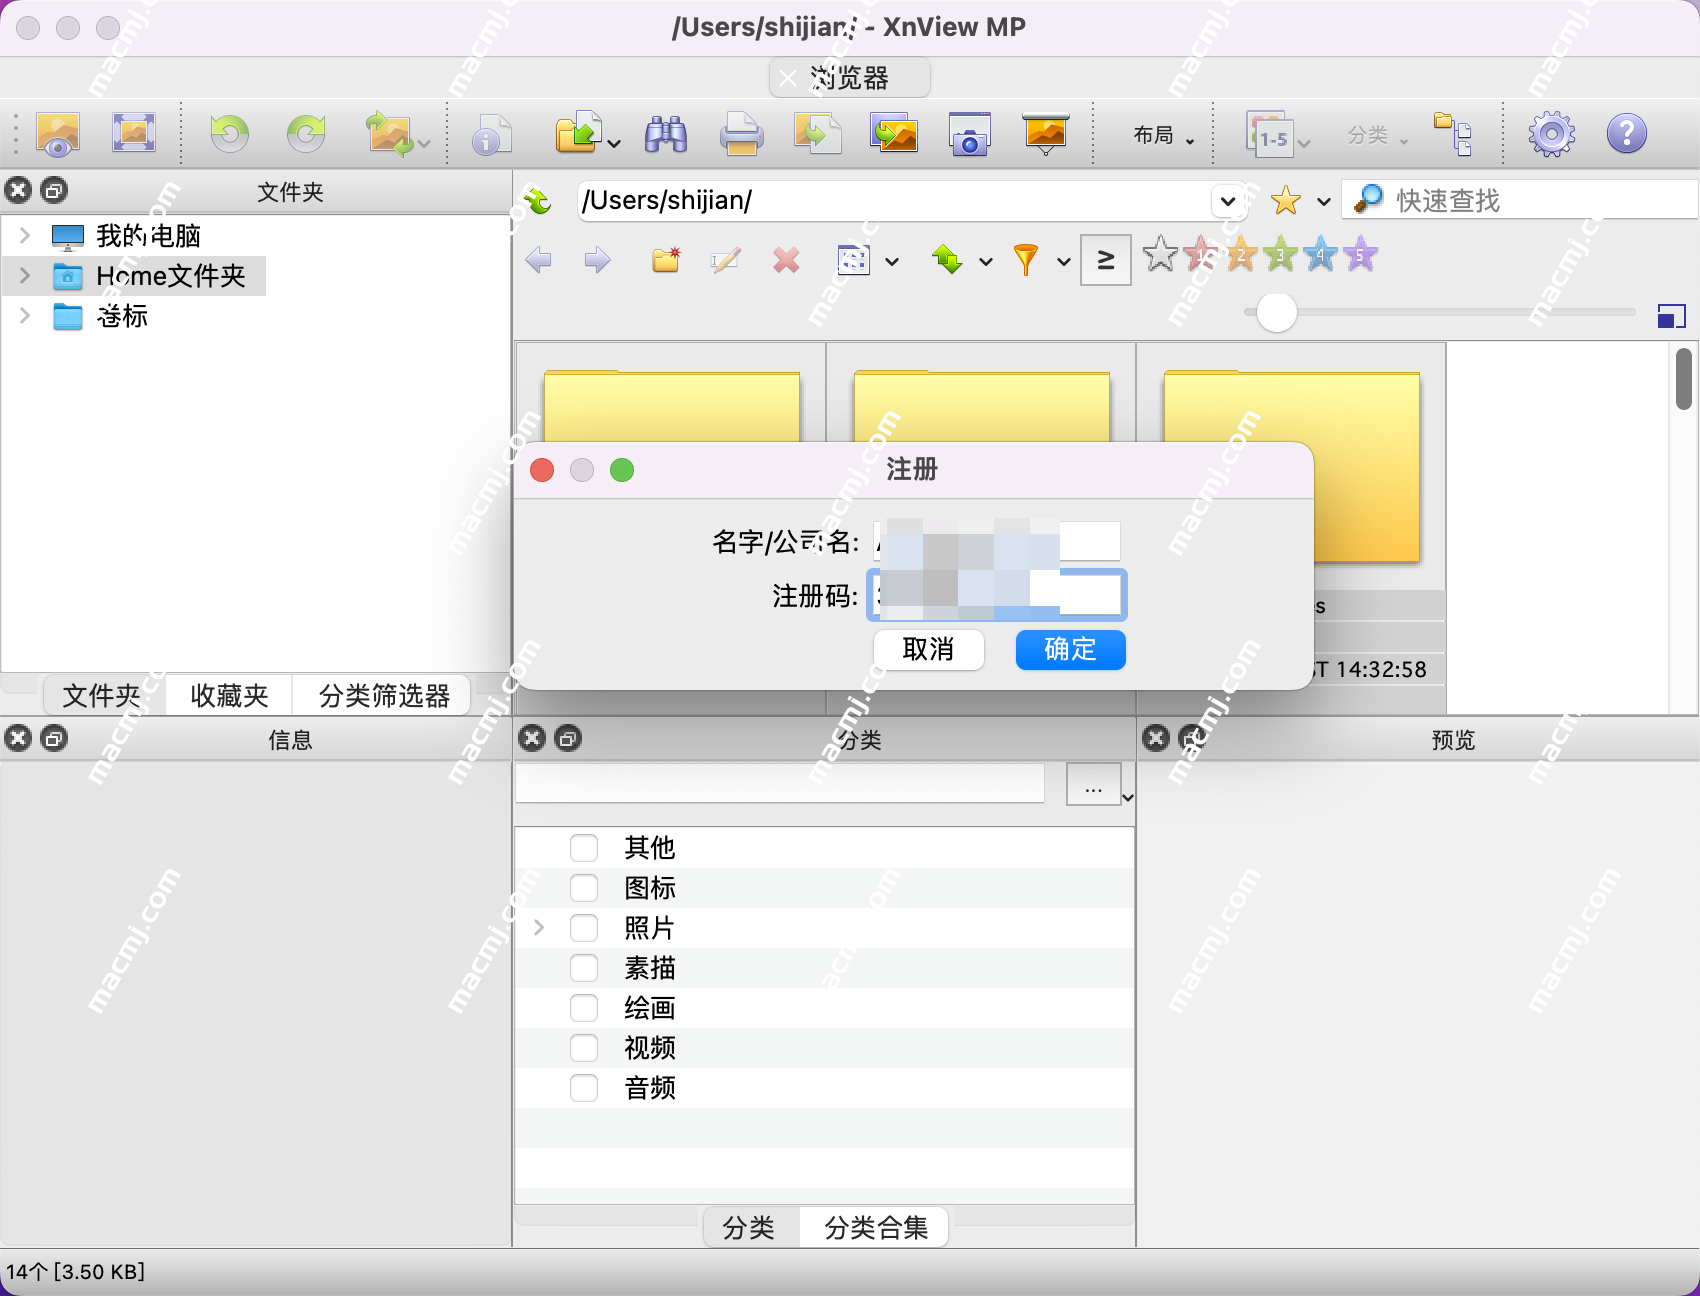Expand the 照片 category arrow
This screenshot has width=1700, height=1296.
pyautogui.click(x=539, y=928)
